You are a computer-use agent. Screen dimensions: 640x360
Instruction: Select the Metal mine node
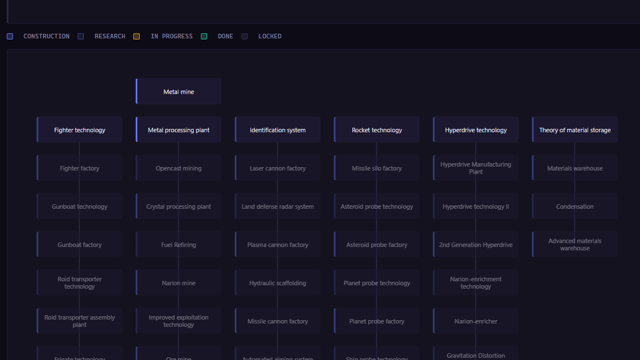tap(178, 91)
